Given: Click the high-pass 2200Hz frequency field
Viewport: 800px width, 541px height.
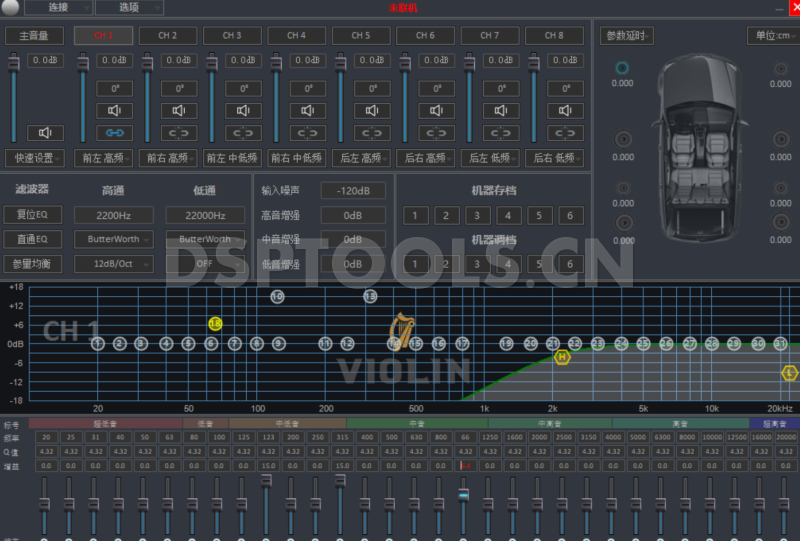Looking at the screenshot, I should [113, 215].
